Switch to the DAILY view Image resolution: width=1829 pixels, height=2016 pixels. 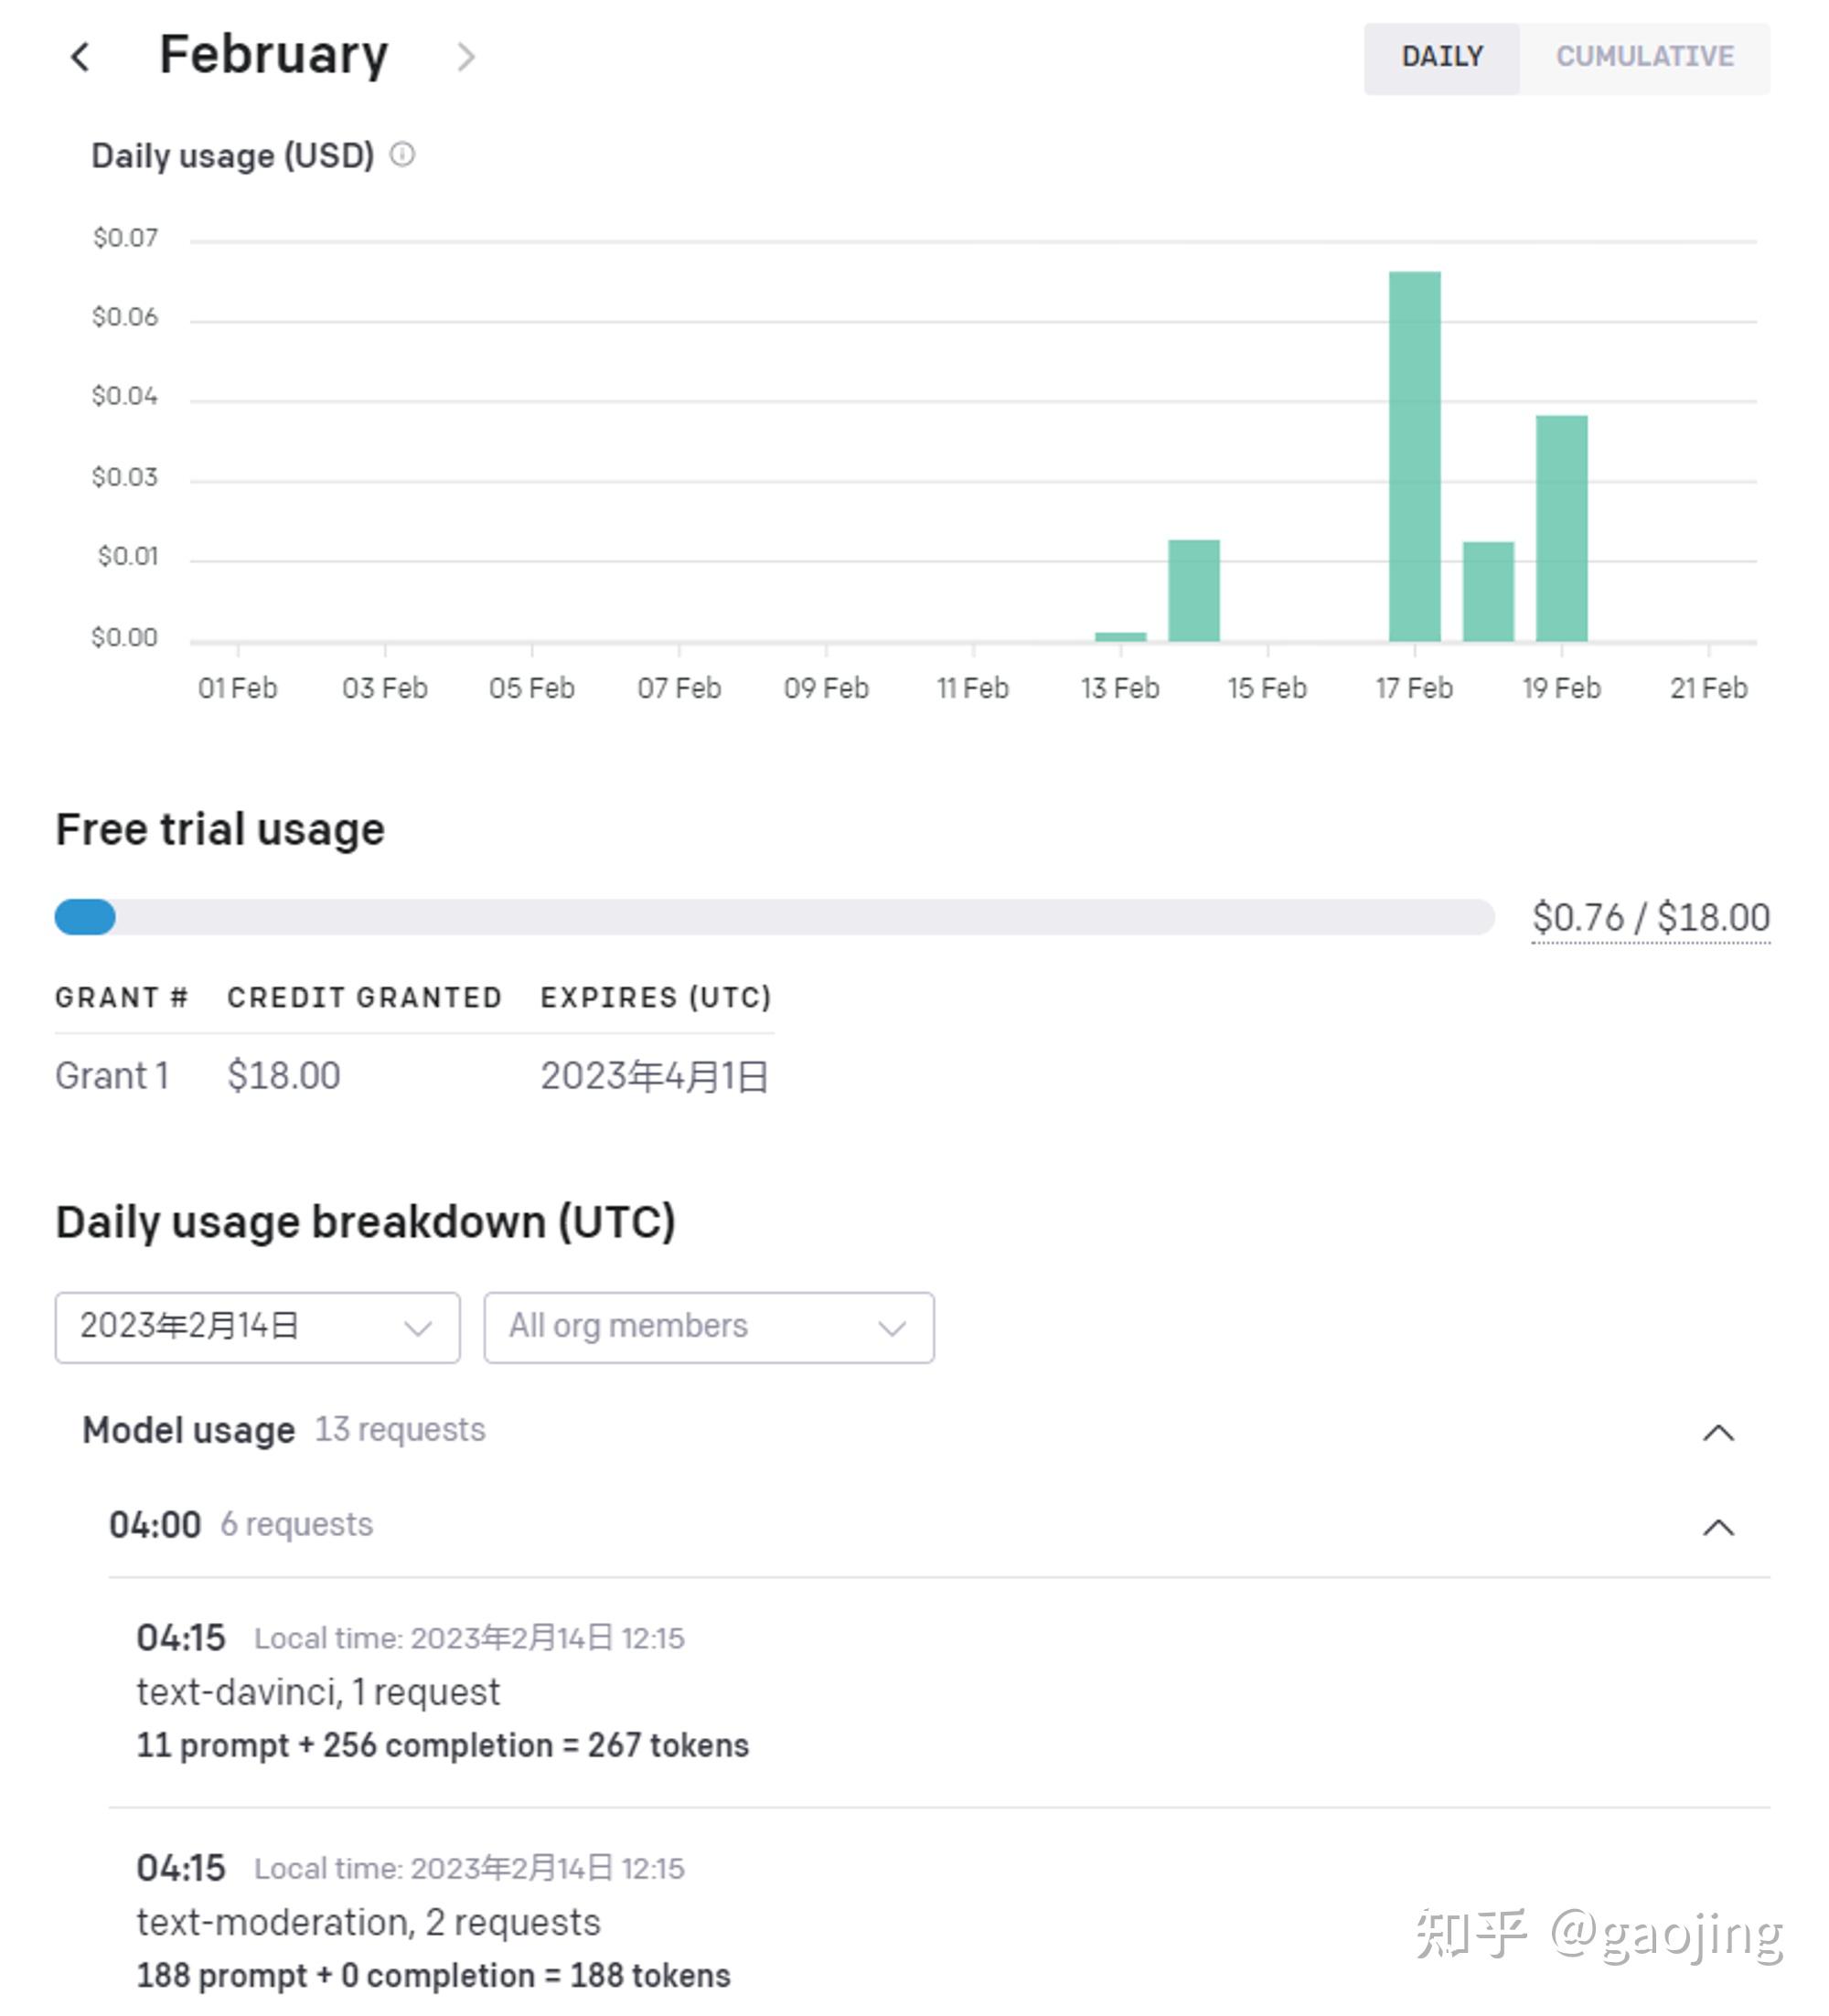pyautogui.click(x=1441, y=57)
